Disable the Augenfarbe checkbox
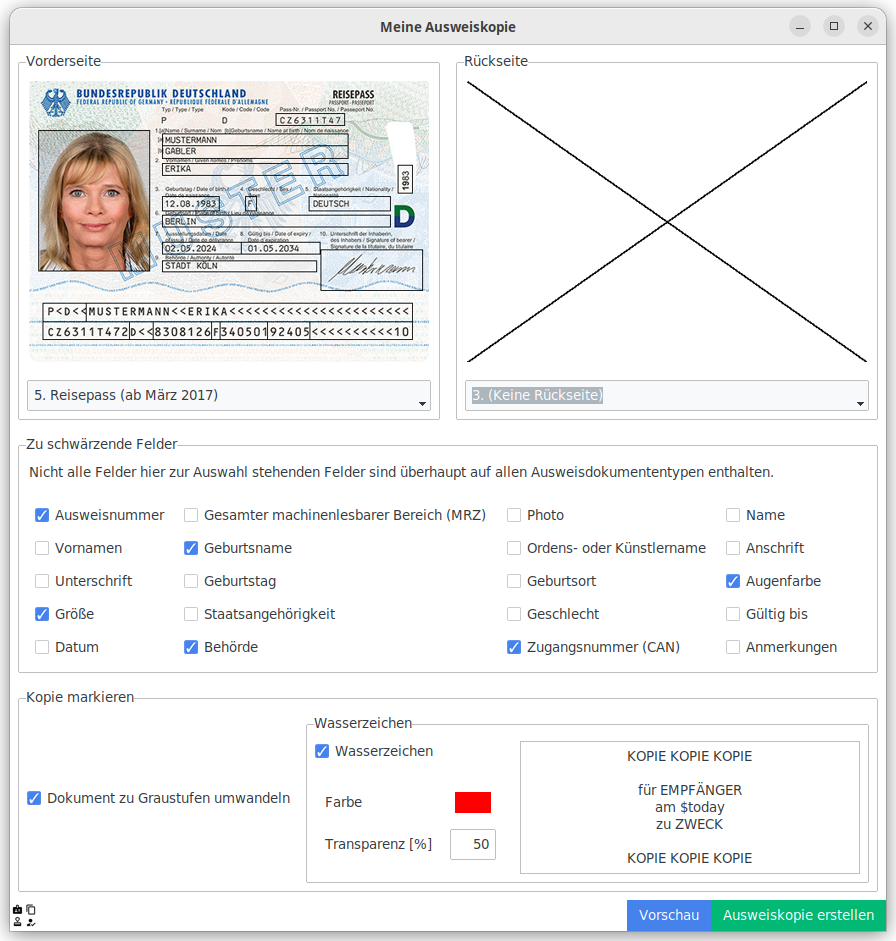 coord(733,581)
